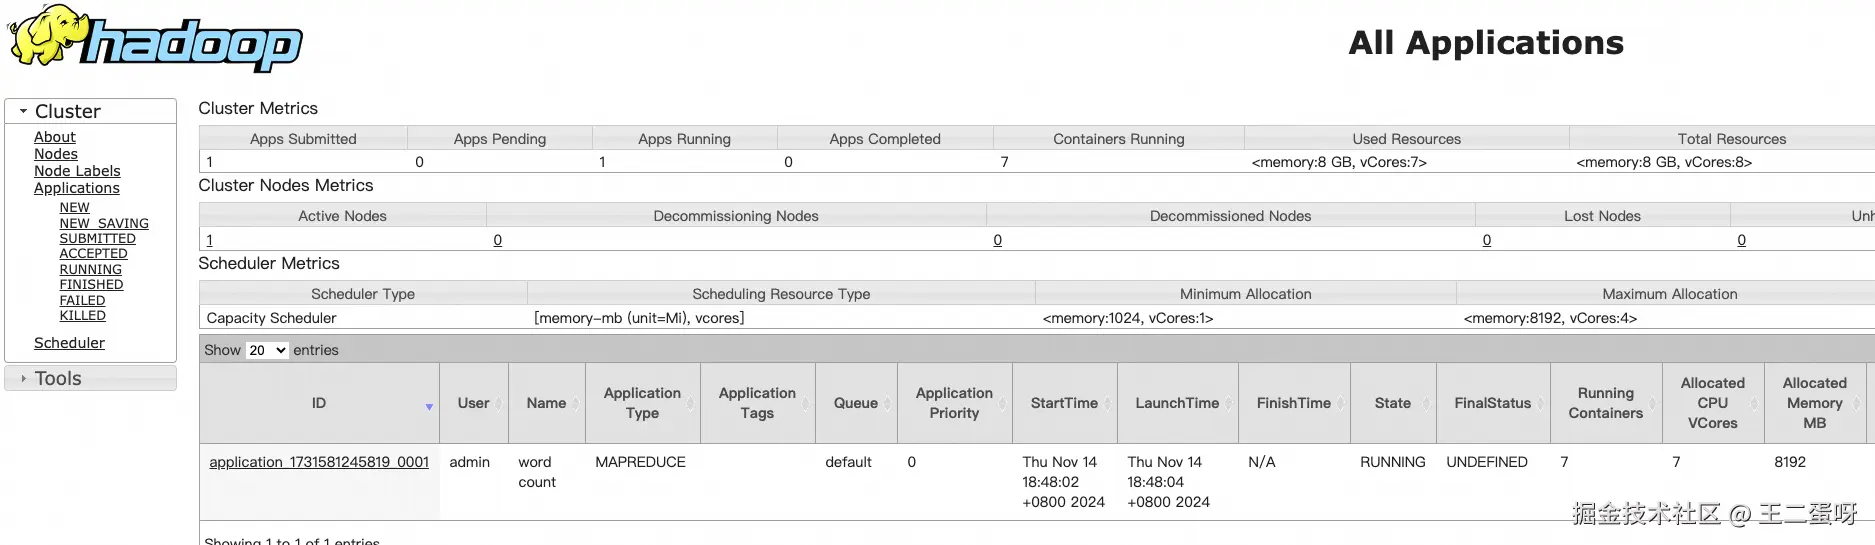
Task: Click the Hadoop elephant logo
Action: (x=155, y=38)
